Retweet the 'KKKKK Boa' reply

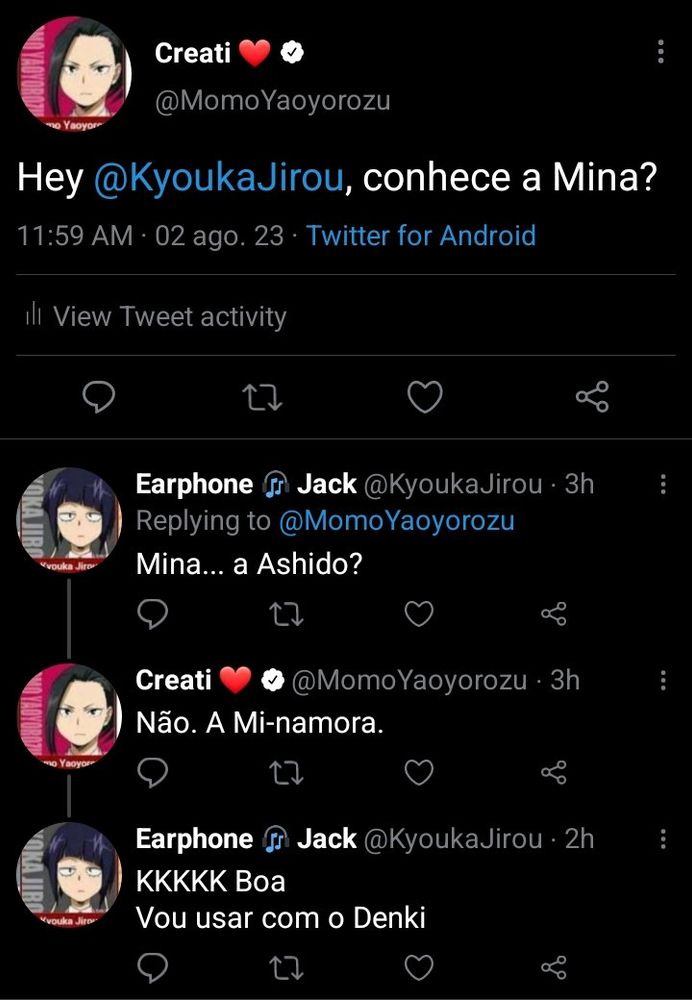287,967
